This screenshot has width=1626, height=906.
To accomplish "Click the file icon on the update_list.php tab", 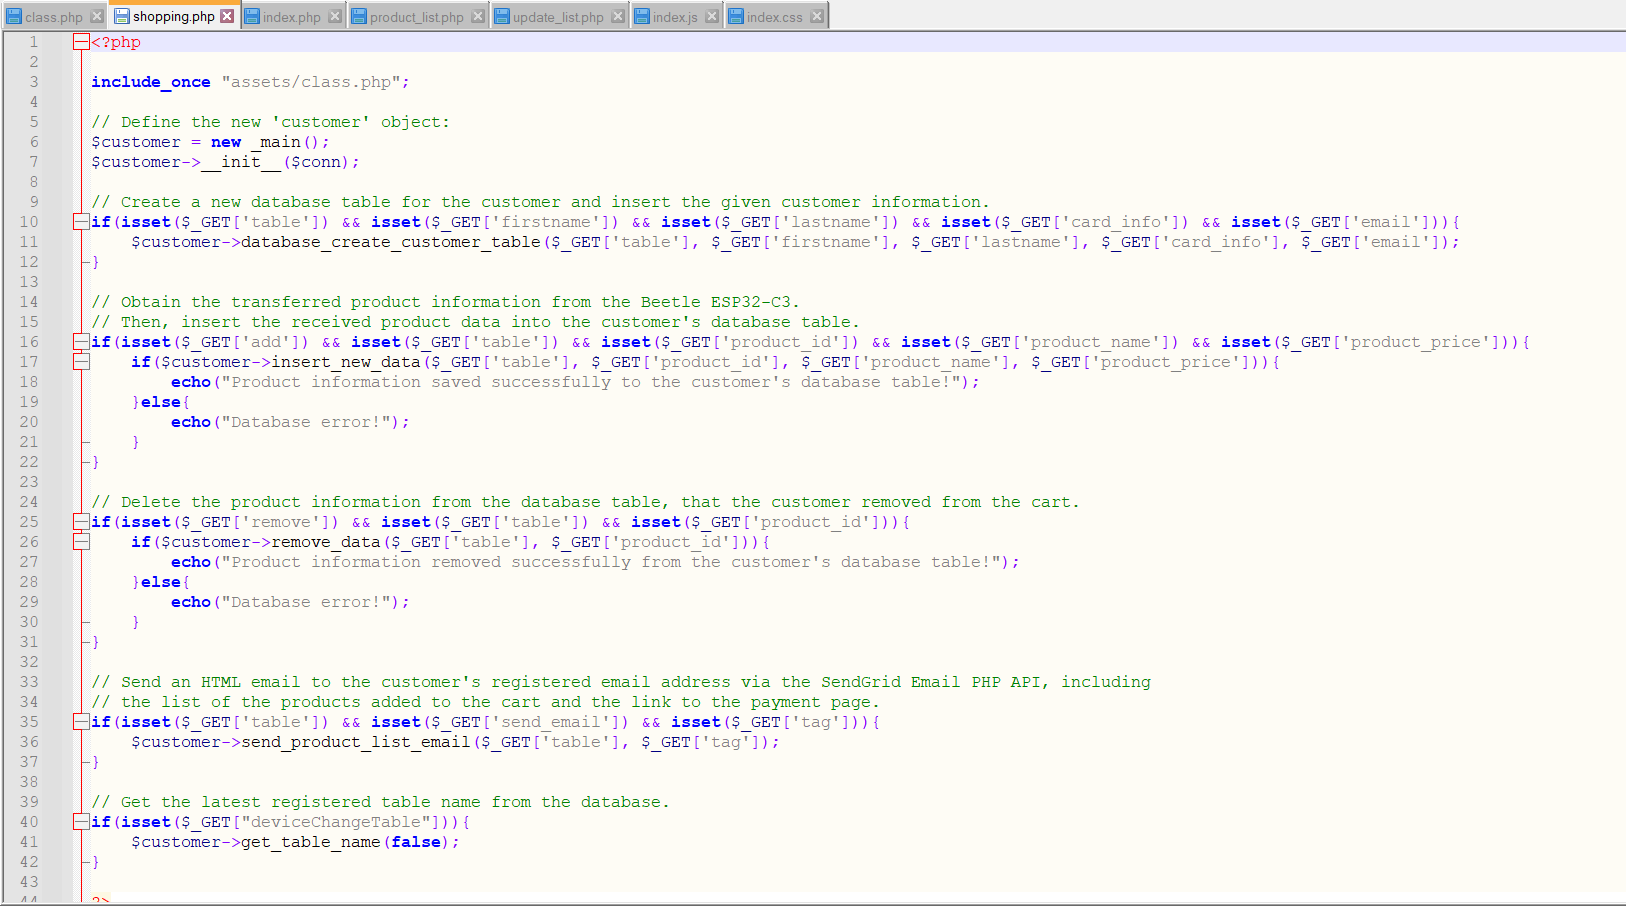I will click(502, 15).
